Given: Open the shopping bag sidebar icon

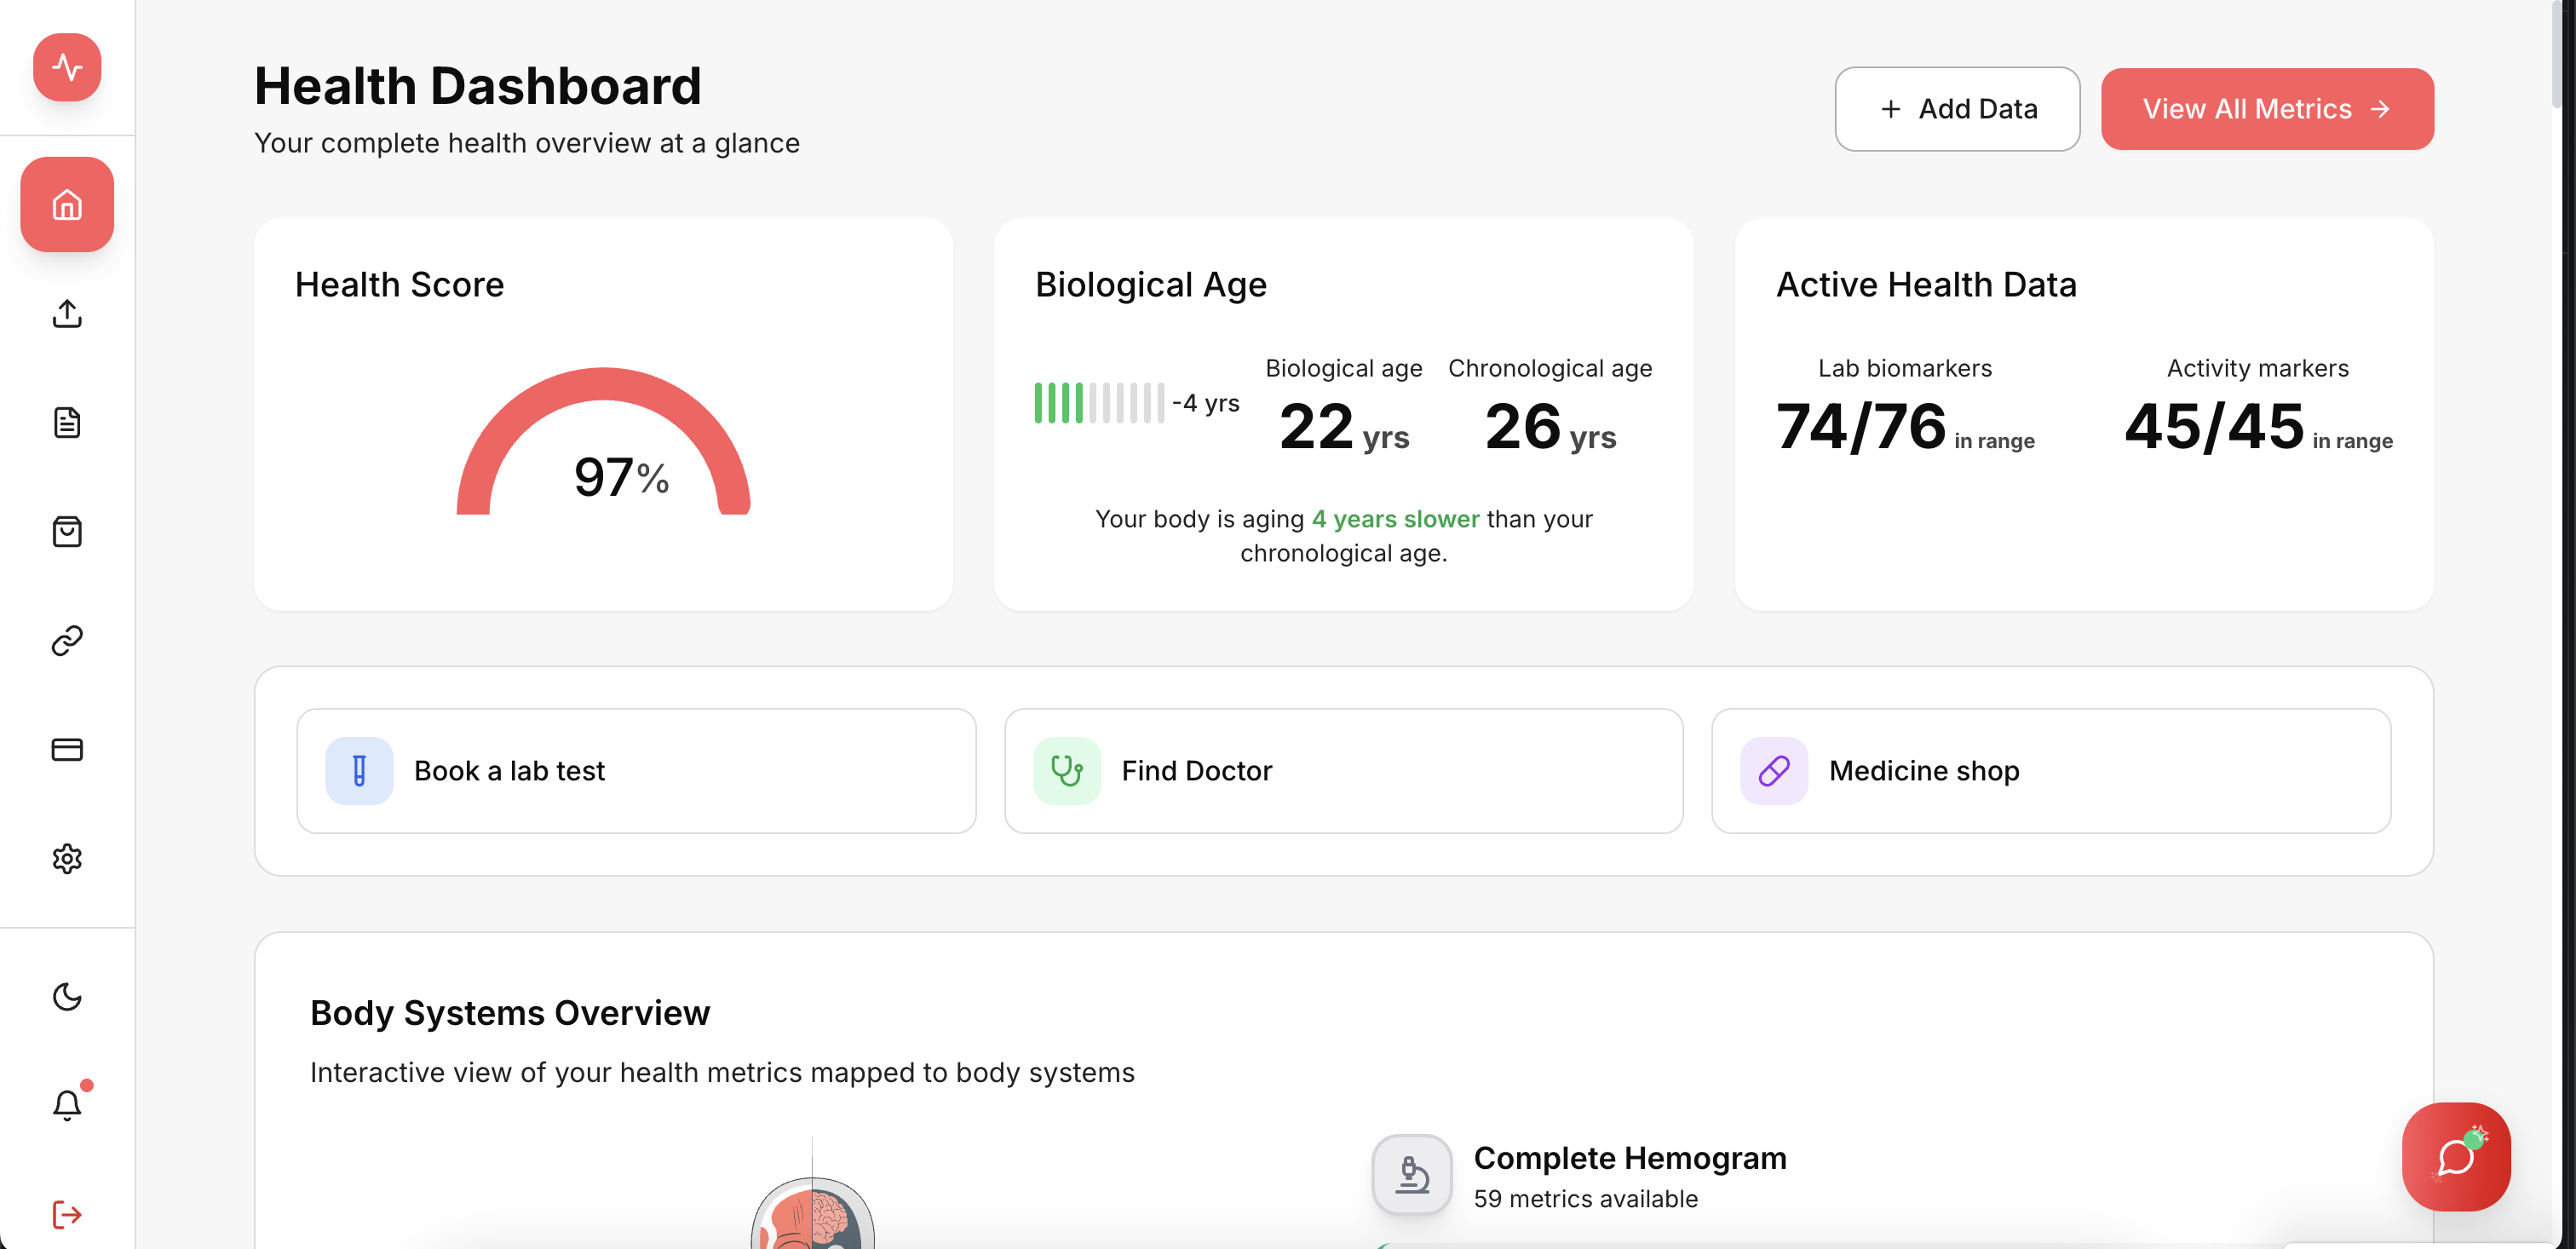Looking at the screenshot, I should point(67,531).
